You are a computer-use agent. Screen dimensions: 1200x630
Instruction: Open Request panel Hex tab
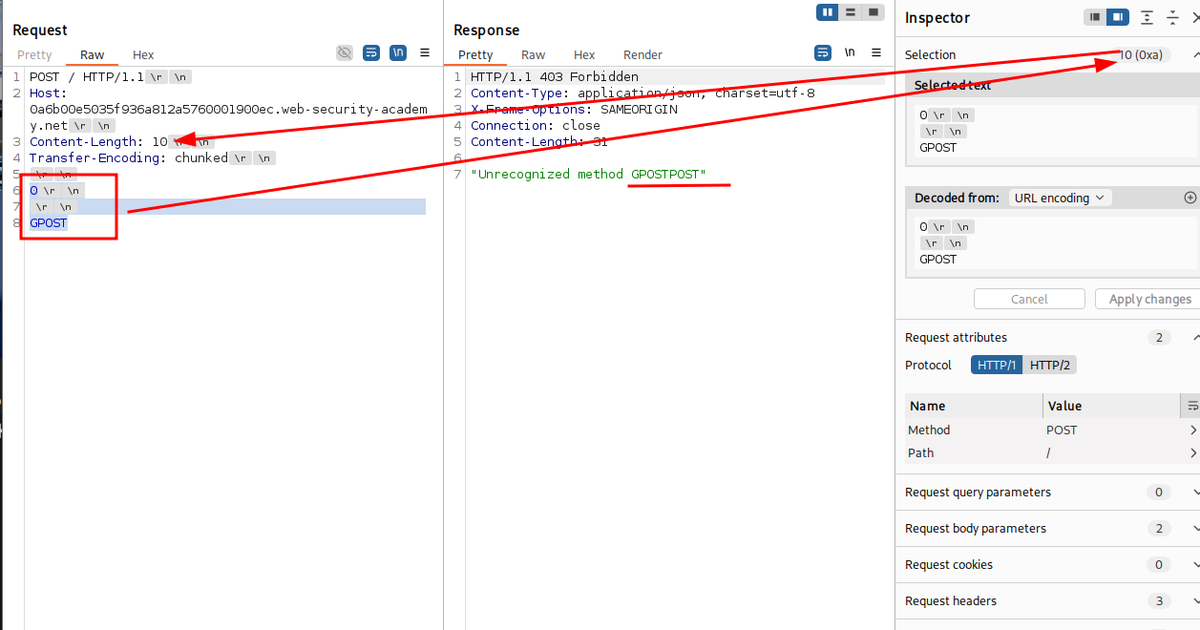point(143,55)
